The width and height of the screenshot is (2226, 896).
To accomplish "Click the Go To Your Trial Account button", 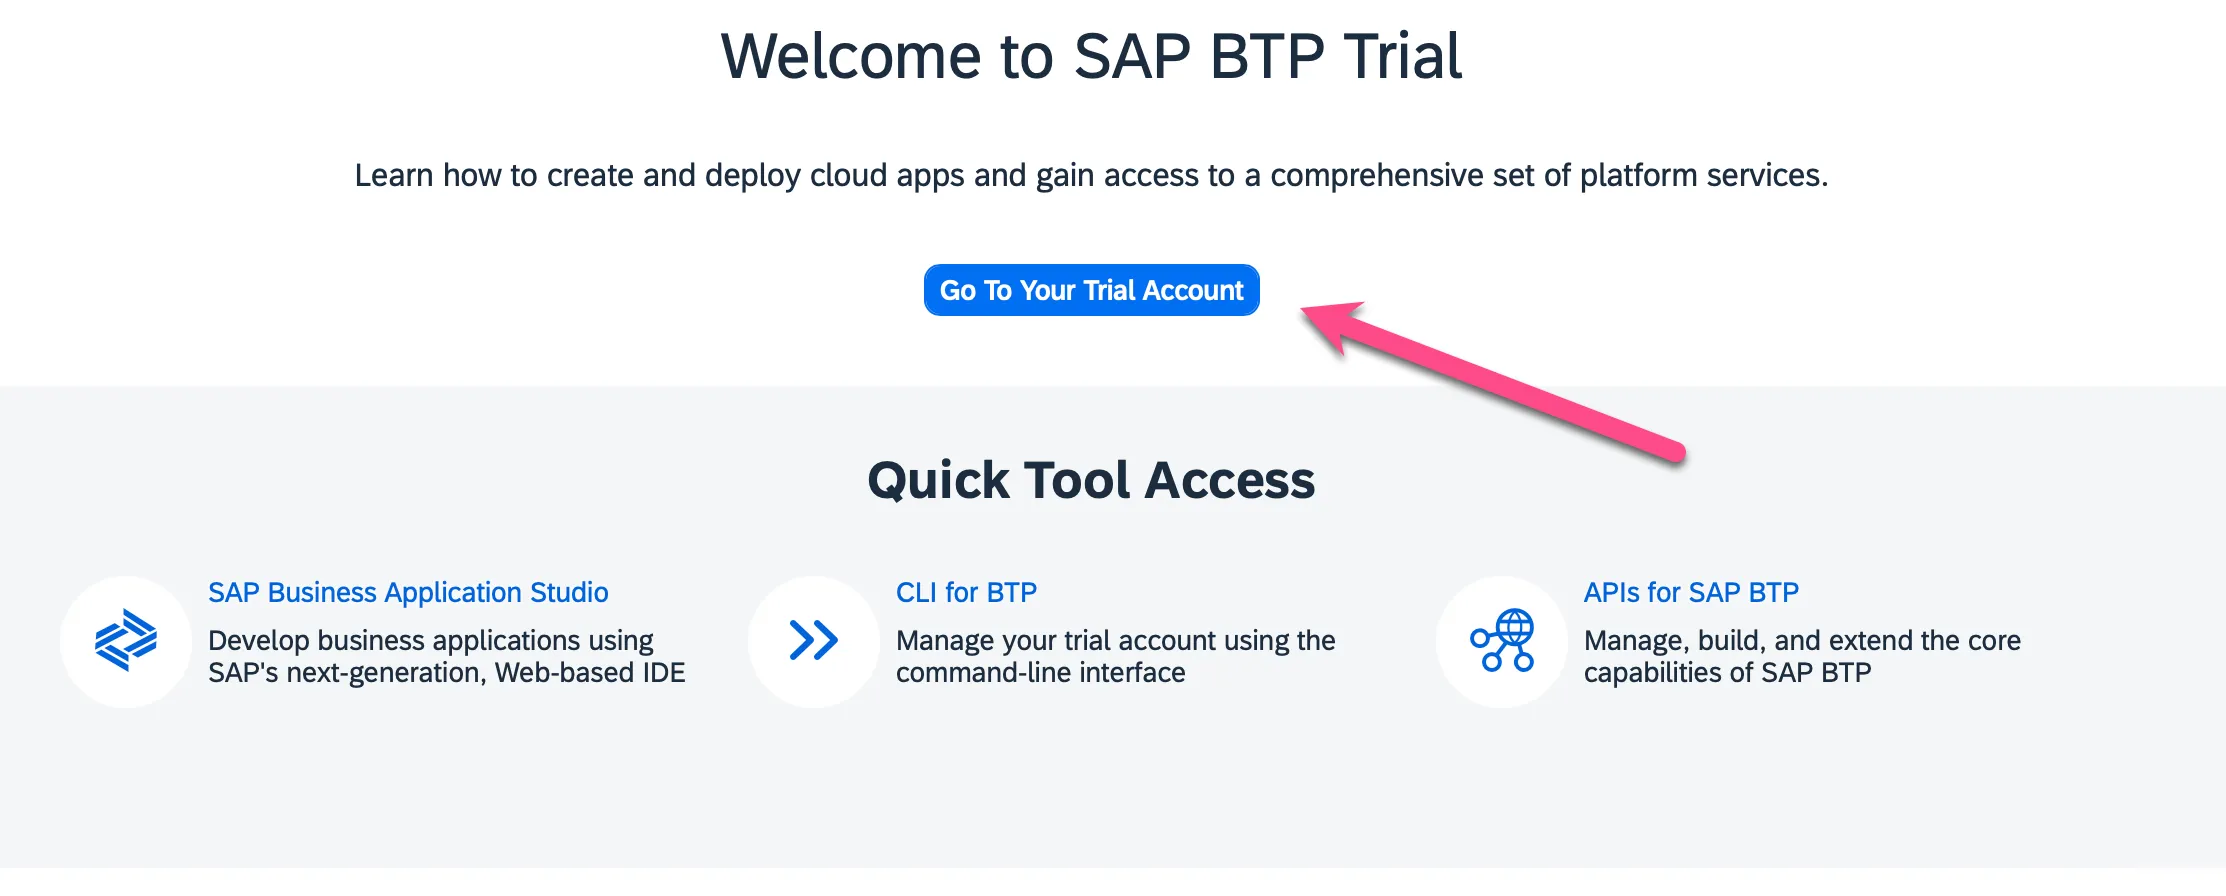I will click(1091, 290).
